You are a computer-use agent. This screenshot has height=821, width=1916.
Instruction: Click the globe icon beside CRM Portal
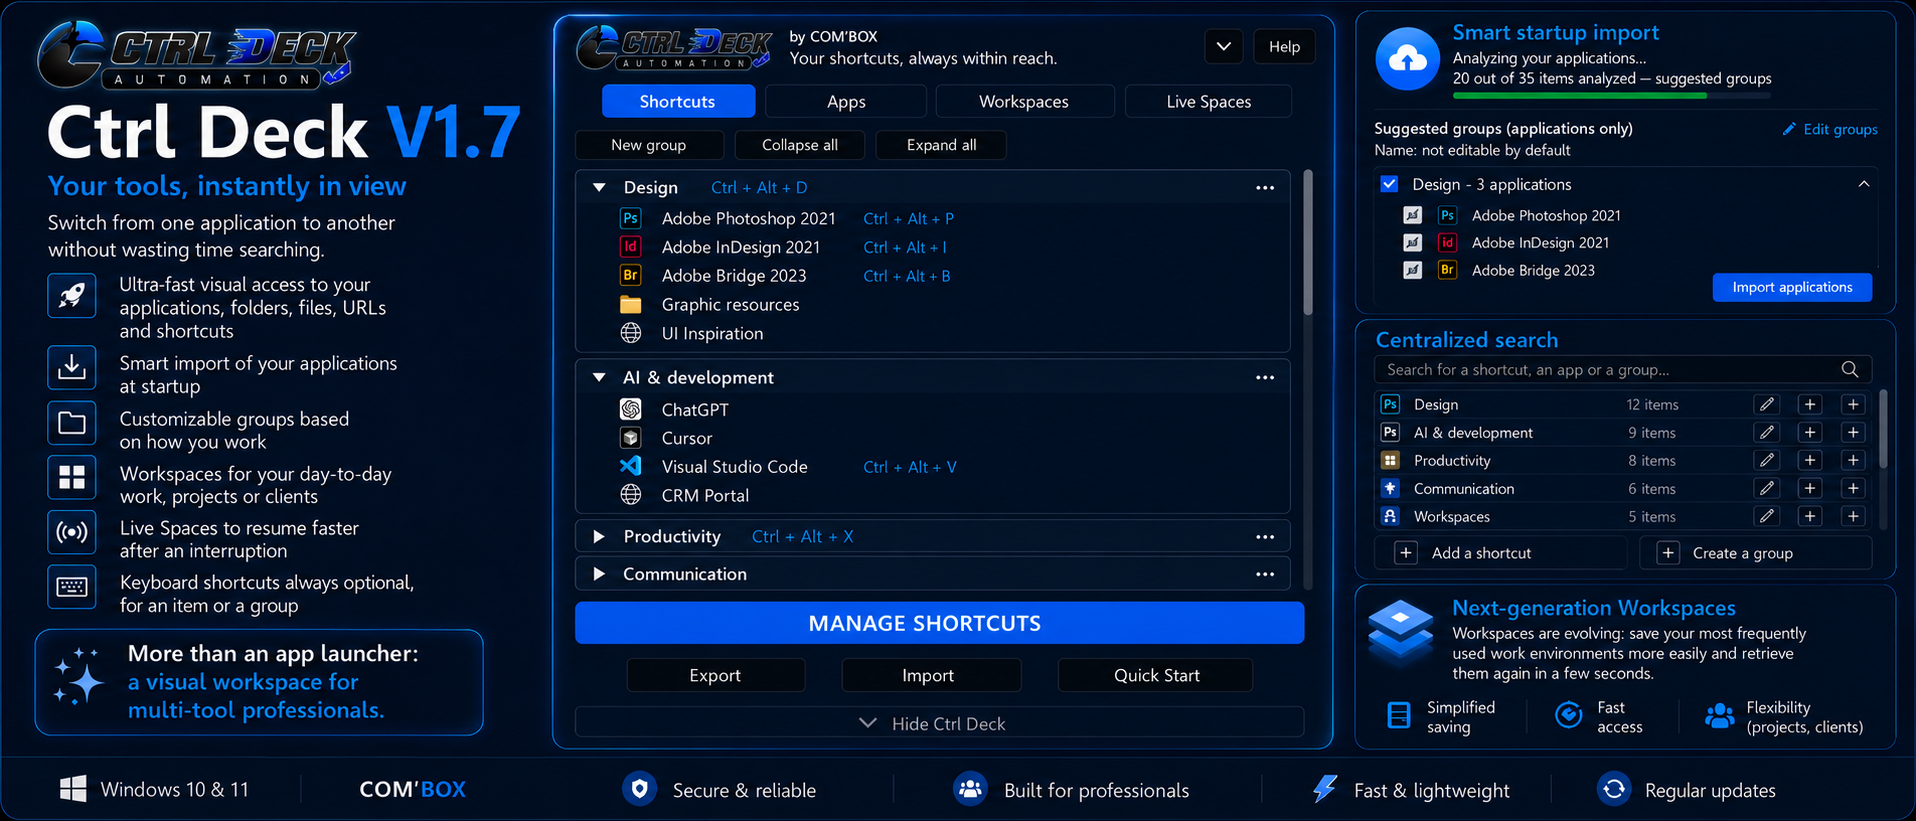630,495
